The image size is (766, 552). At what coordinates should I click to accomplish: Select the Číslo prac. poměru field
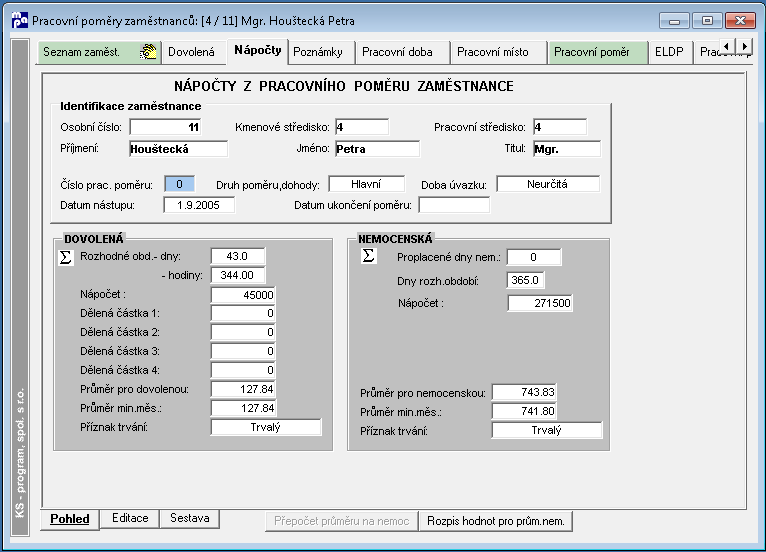pyautogui.click(x=179, y=184)
